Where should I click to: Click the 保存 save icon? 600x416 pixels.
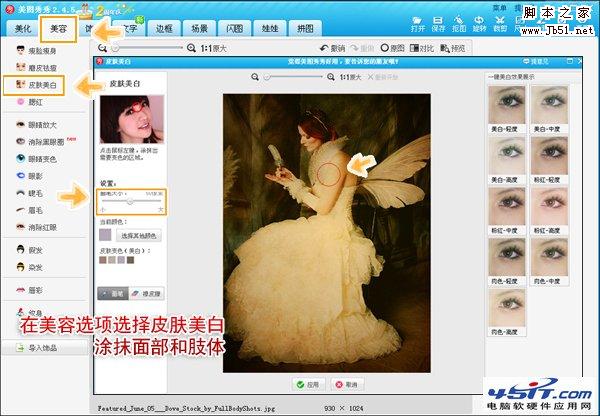click(x=438, y=24)
